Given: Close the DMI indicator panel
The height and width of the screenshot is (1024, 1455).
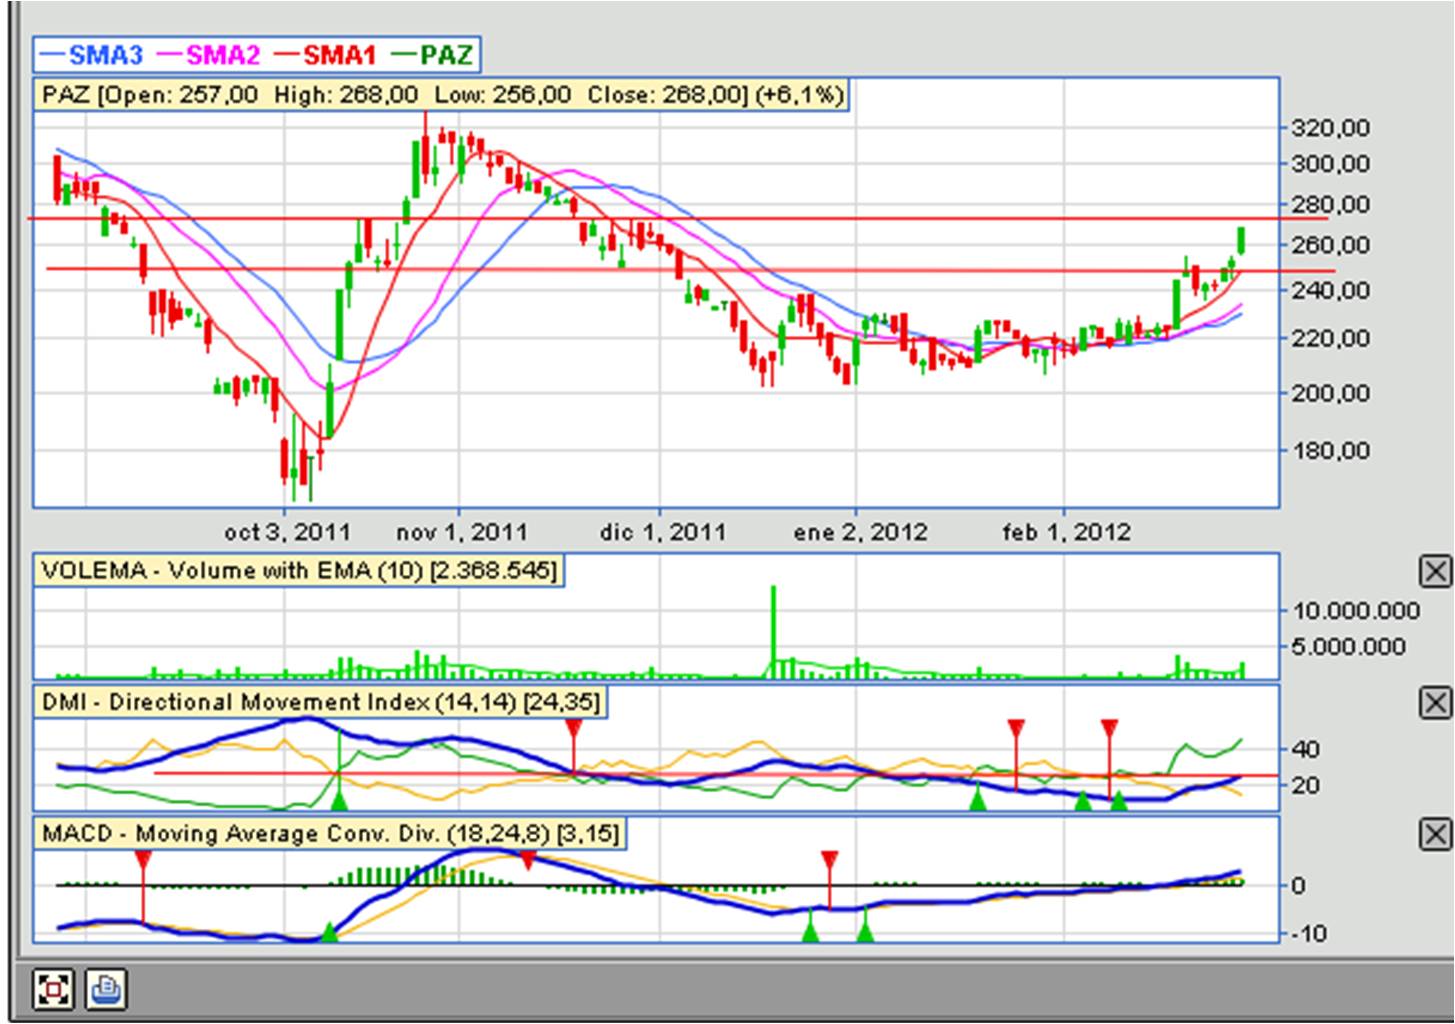Looking at the screenshot, I should [x=1435, y=703].
